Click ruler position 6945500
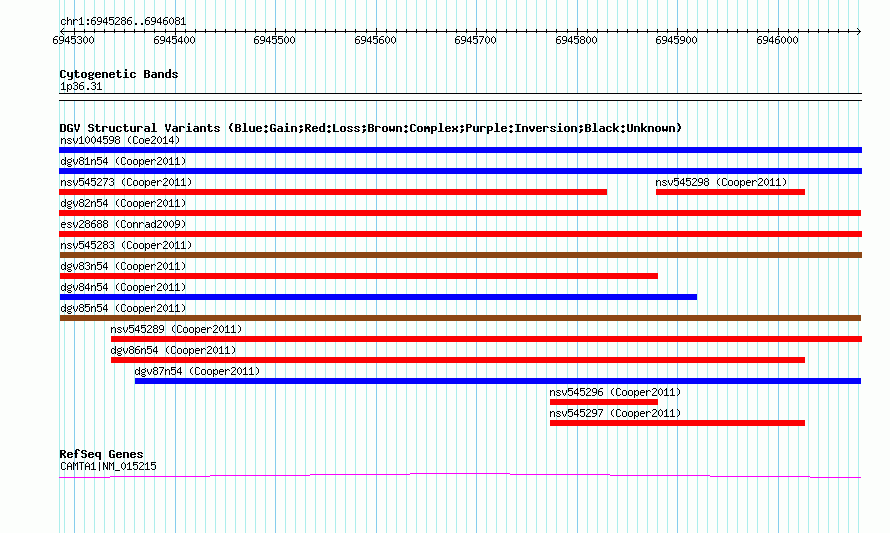This screenshot has width=890, height=533. (x=275, y=40)
